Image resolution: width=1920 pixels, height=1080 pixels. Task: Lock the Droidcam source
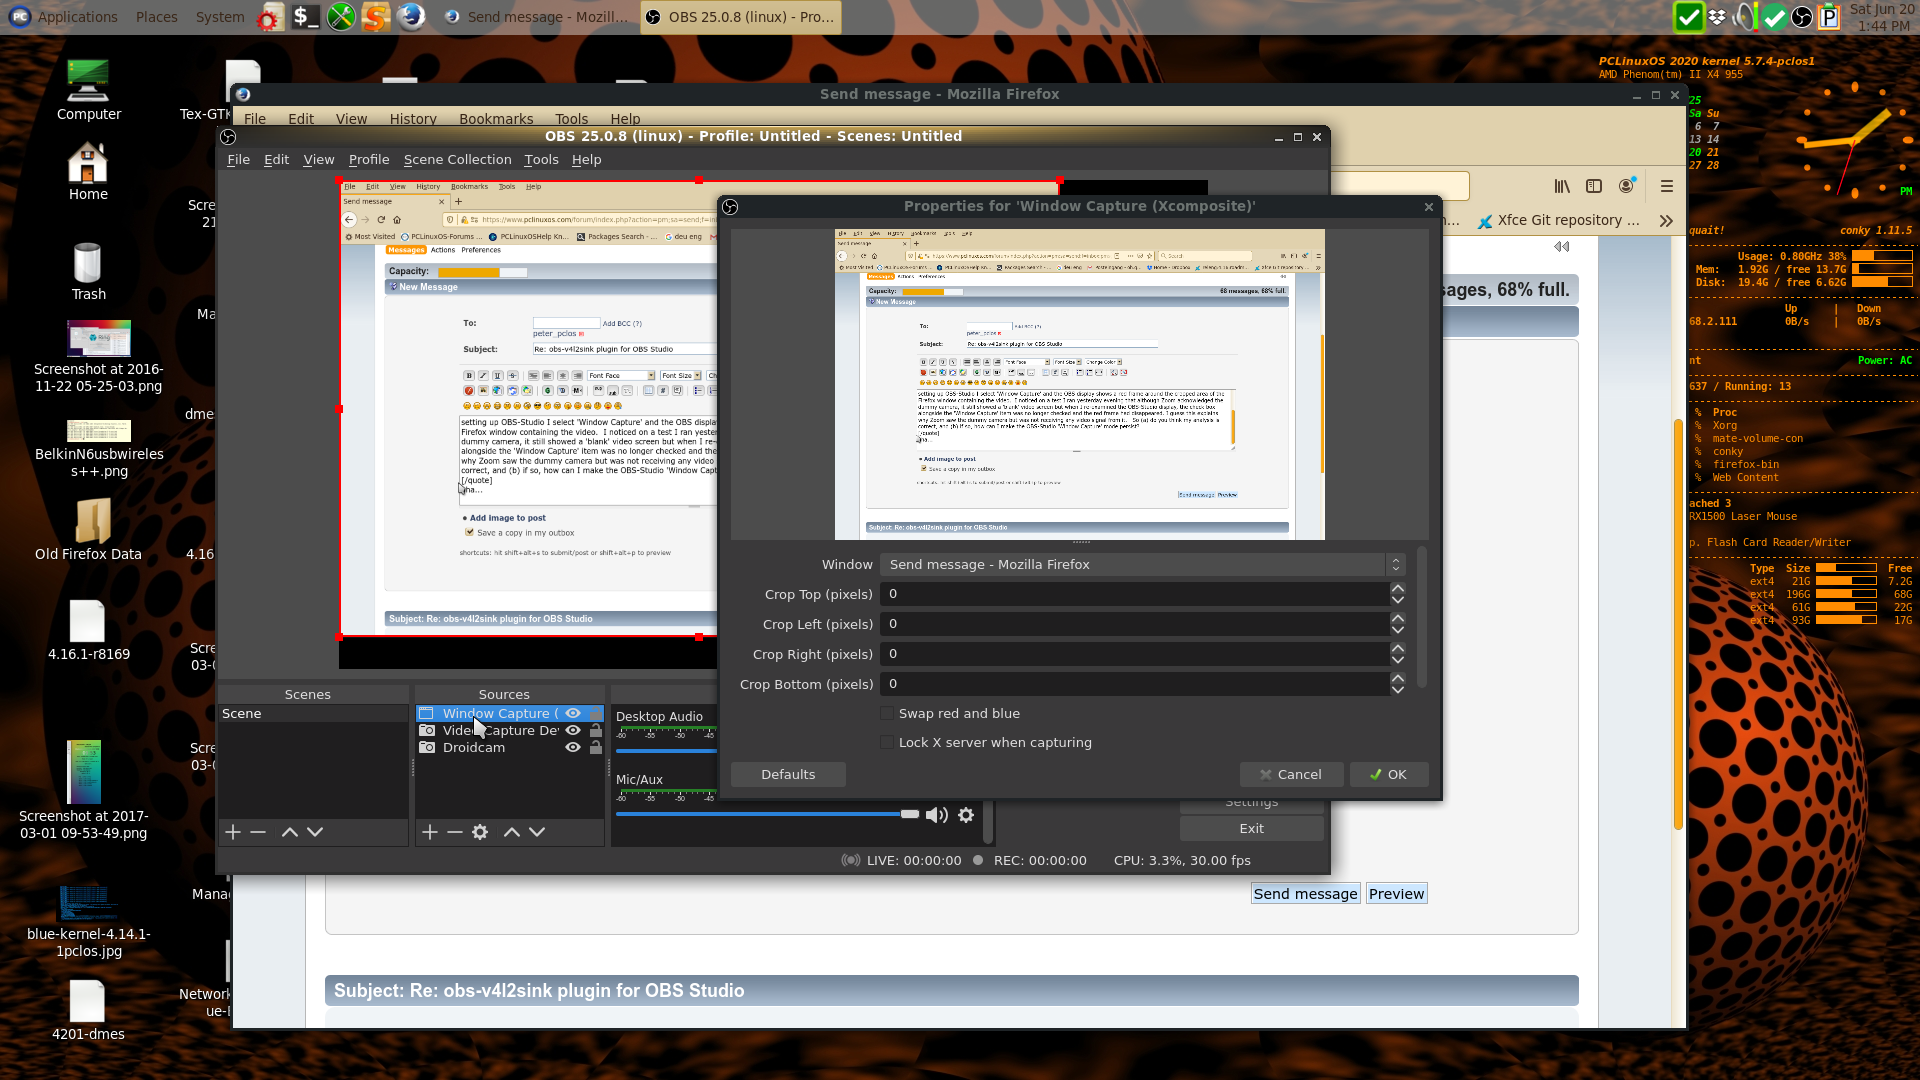[596, 747]
